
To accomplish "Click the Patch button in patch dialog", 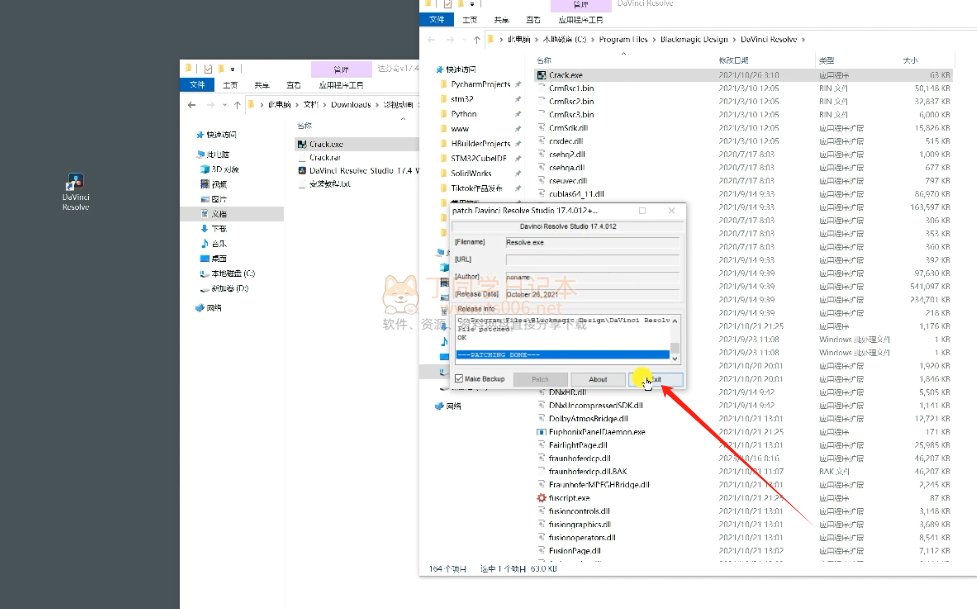I will point(540,379).
